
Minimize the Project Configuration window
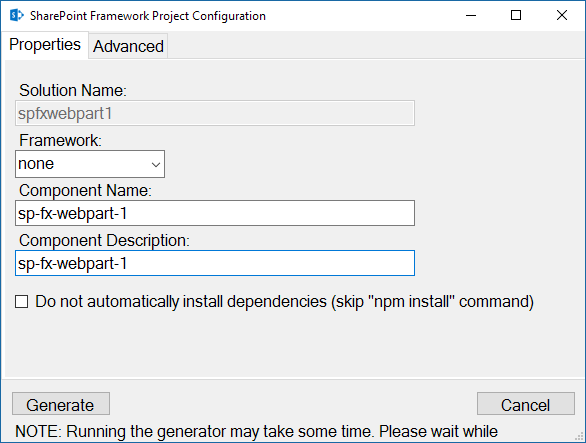[471, 16]
